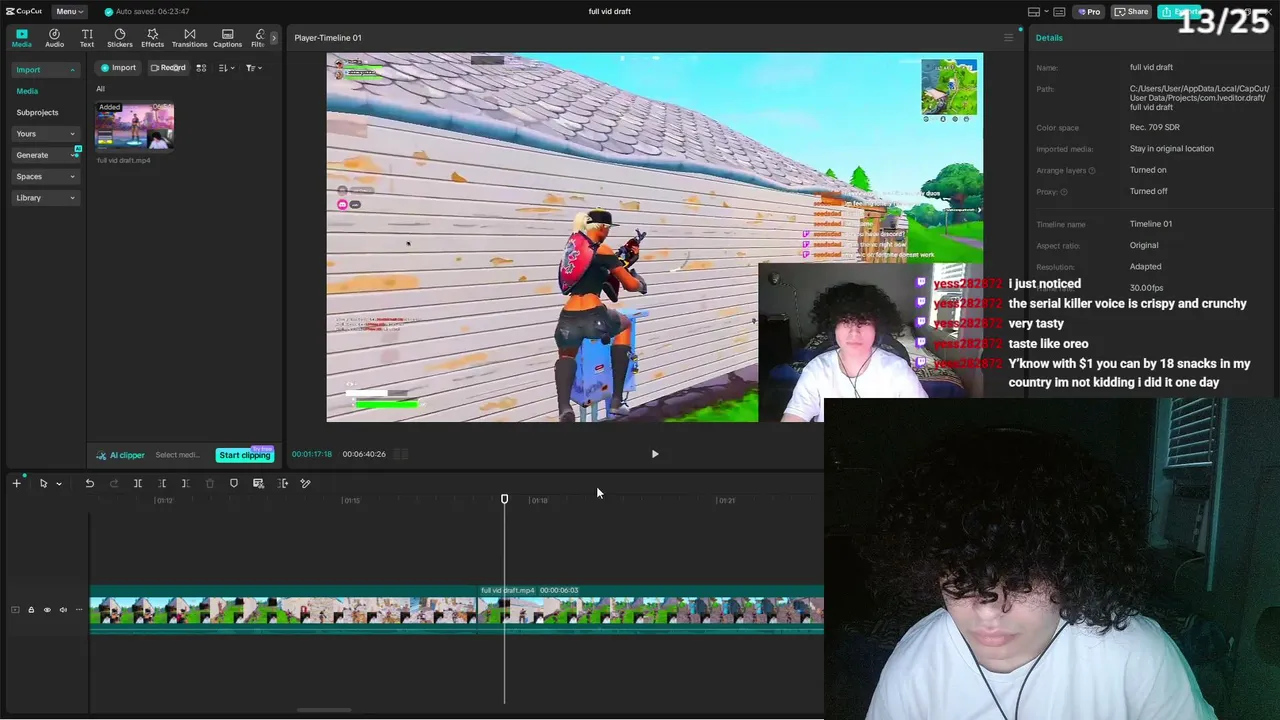
Task: Undo the last edit
Action: click(x=89, y=483)
